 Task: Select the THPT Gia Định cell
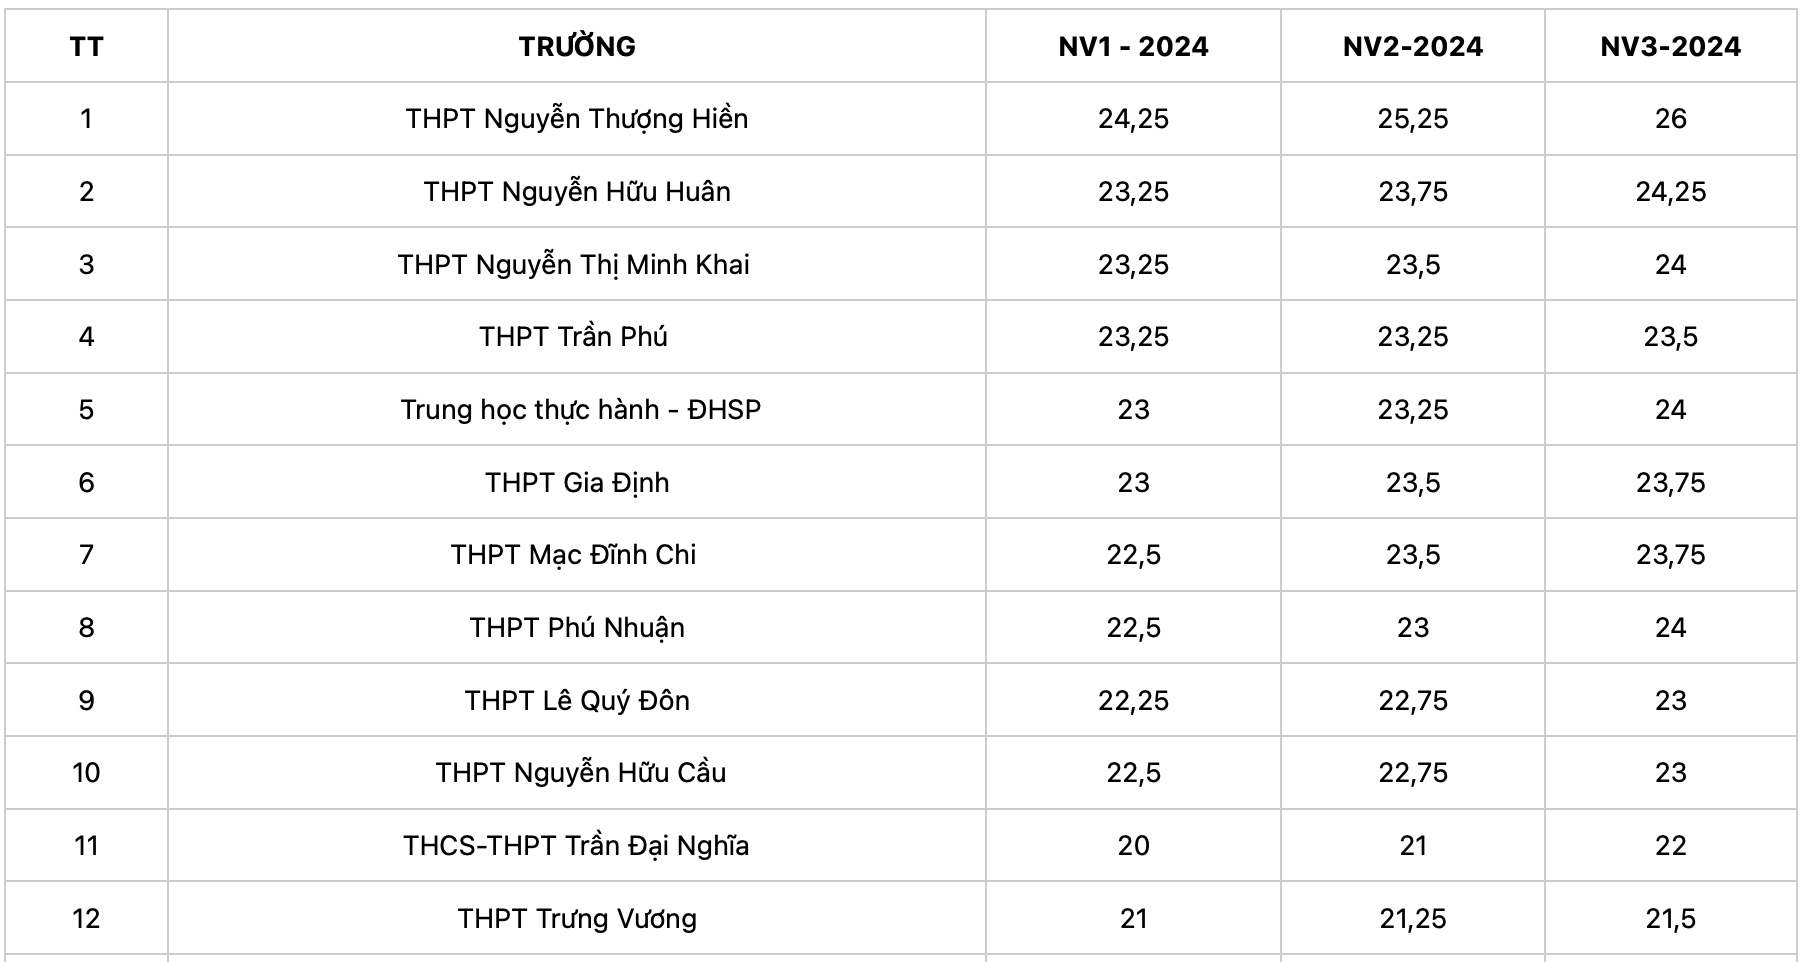coord(577,483)
